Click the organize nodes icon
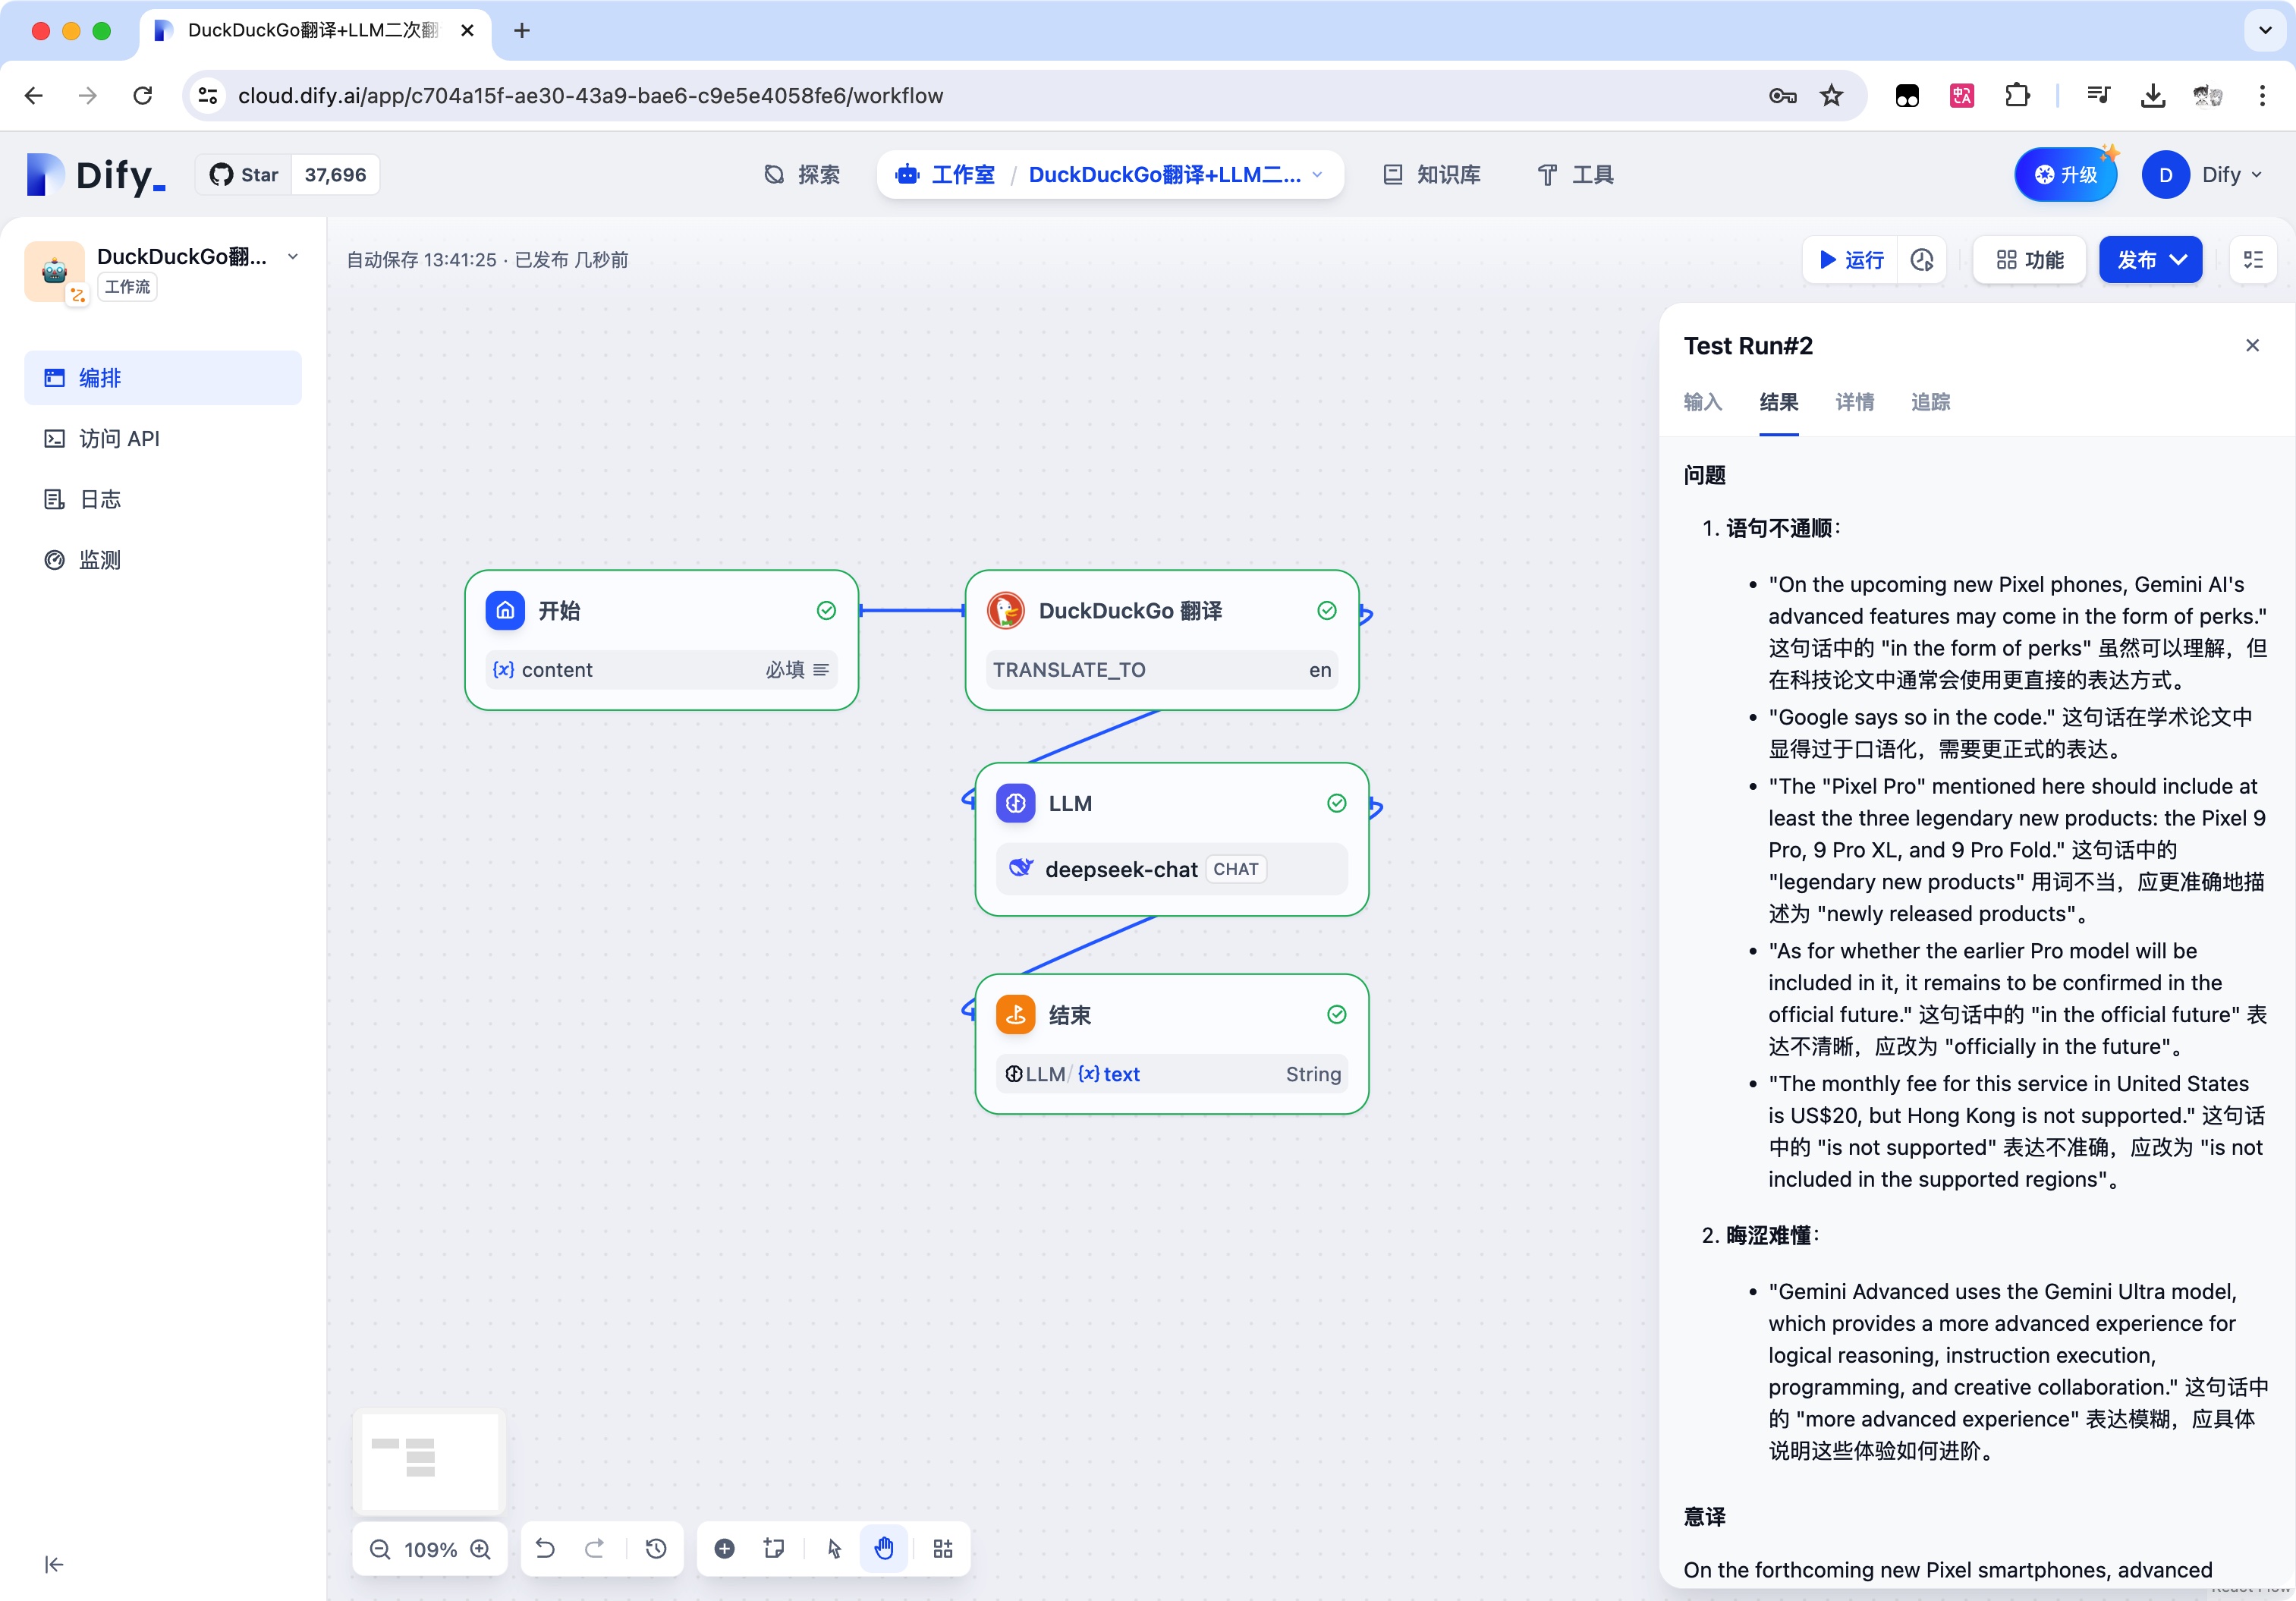This screenshot has width=2296, height=1601. 943,1549
